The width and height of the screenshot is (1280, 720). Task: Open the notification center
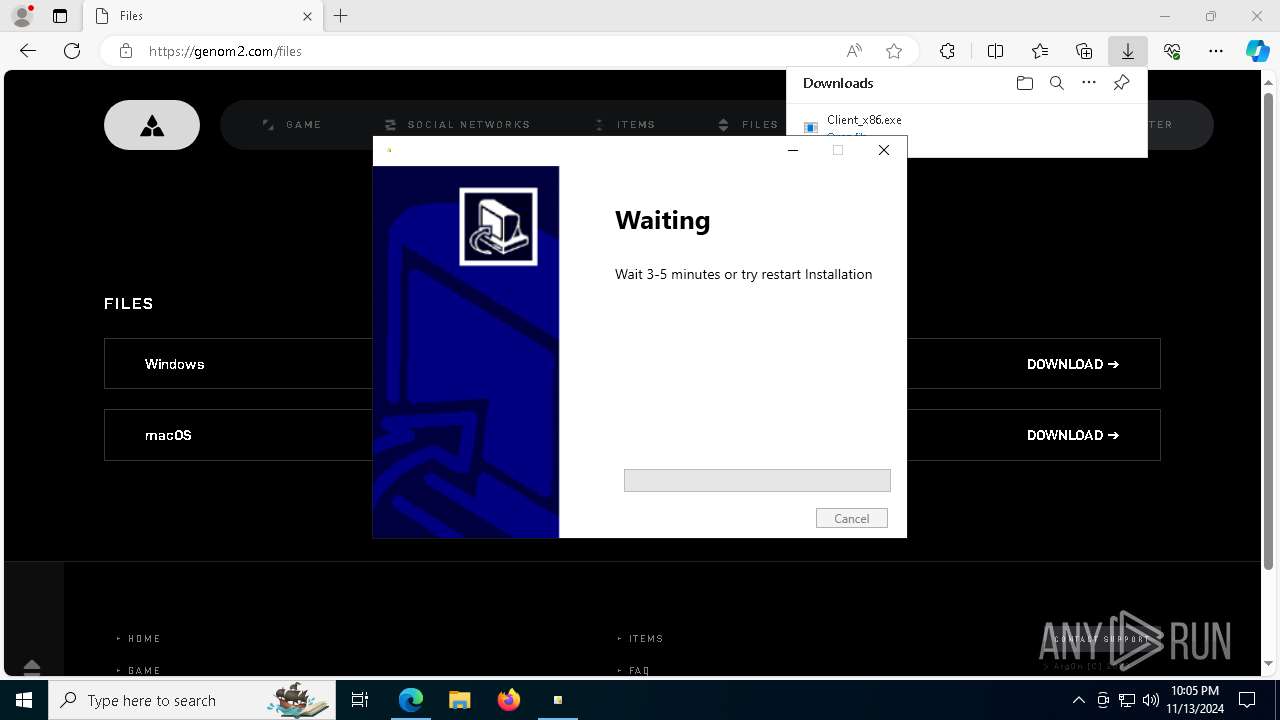1248,700
